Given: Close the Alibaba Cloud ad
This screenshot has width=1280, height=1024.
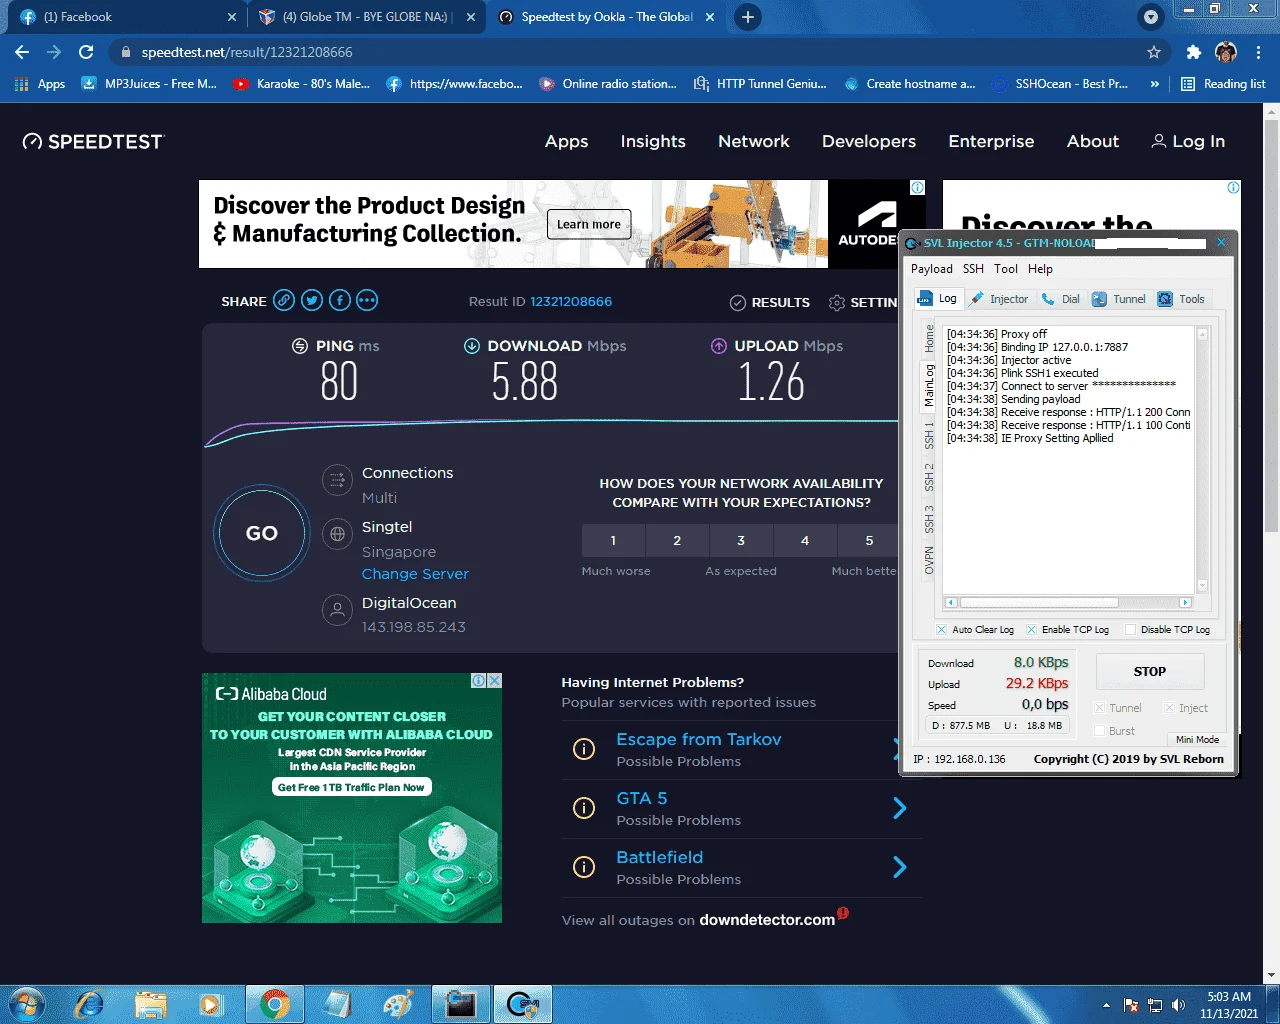Looking at the screenshot, I should tap(494, 680).
